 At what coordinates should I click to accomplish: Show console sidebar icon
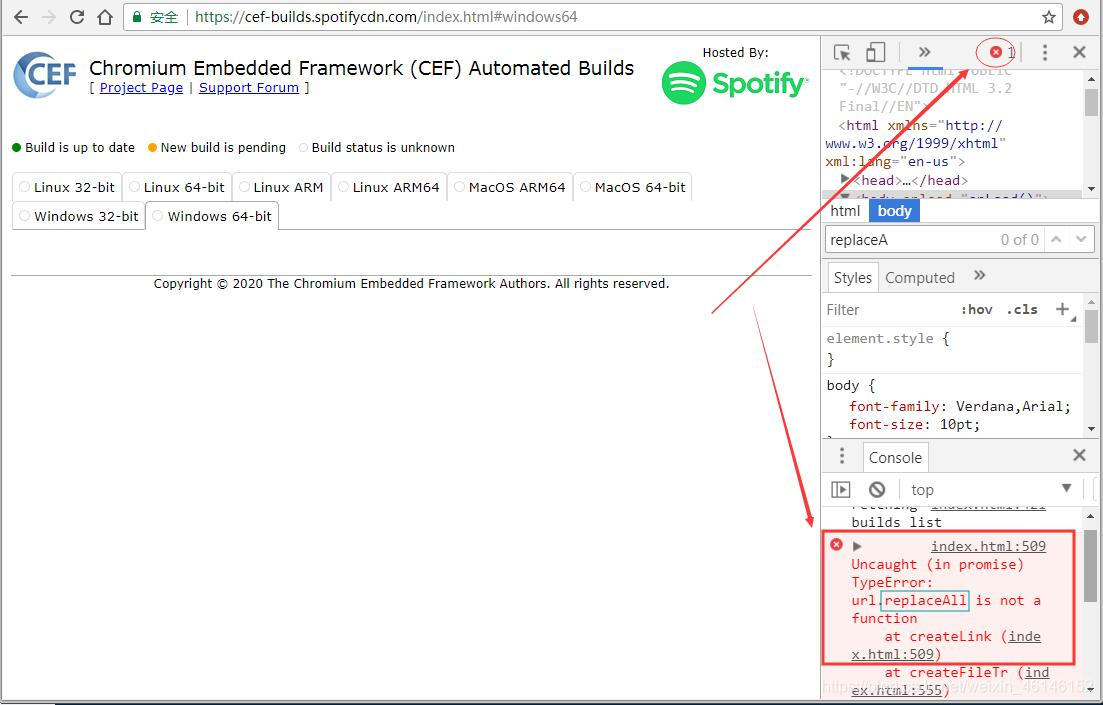coord(841,490)
